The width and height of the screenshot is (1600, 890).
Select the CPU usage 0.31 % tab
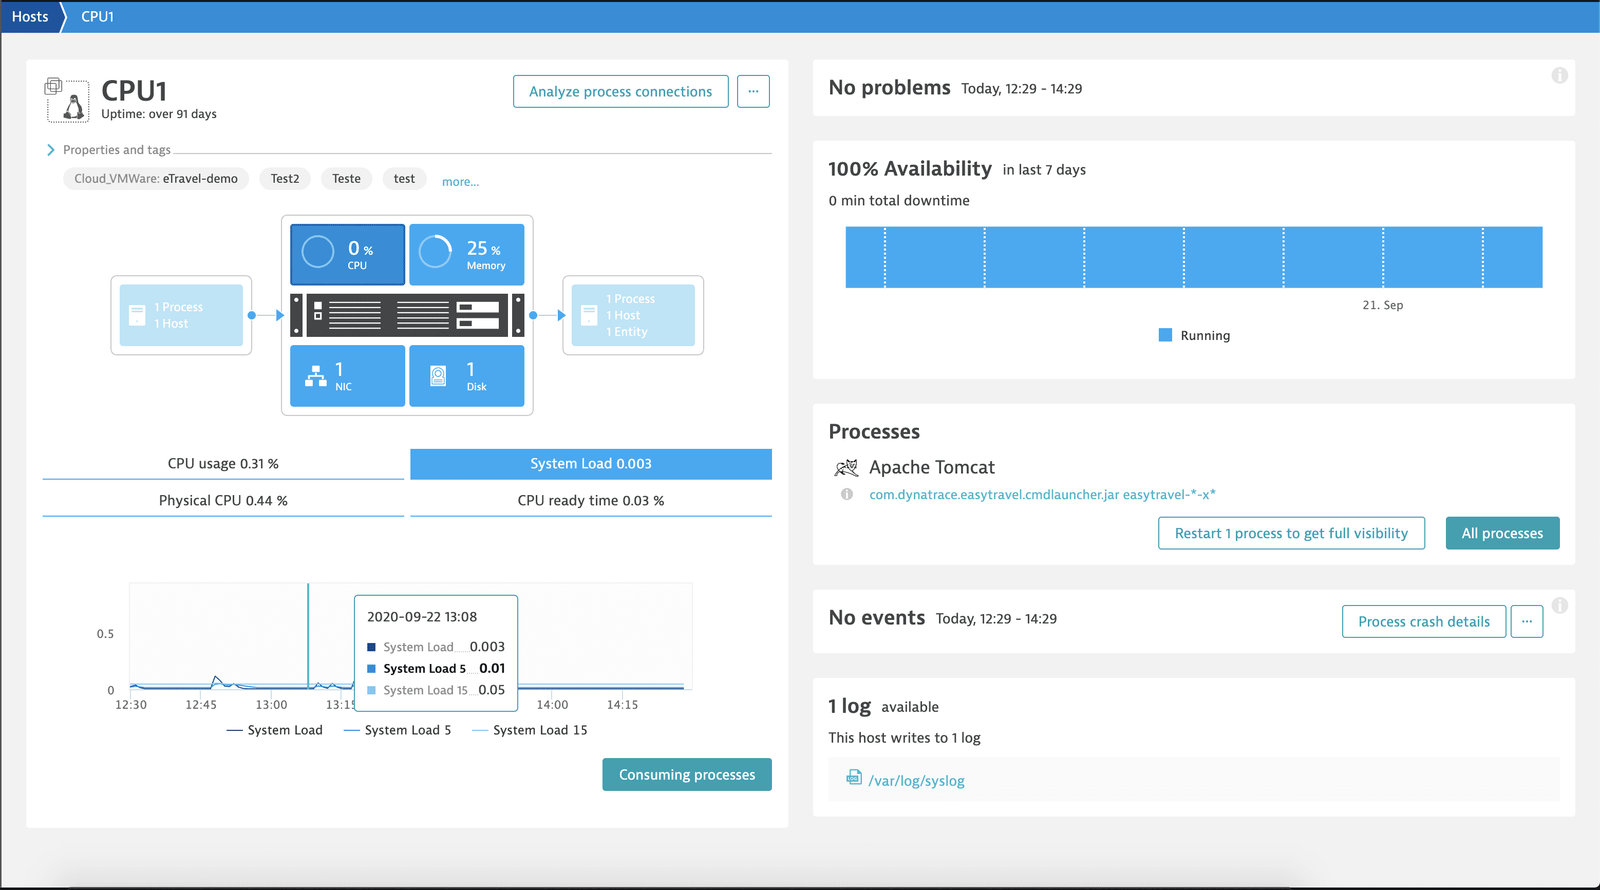point(223,463)
